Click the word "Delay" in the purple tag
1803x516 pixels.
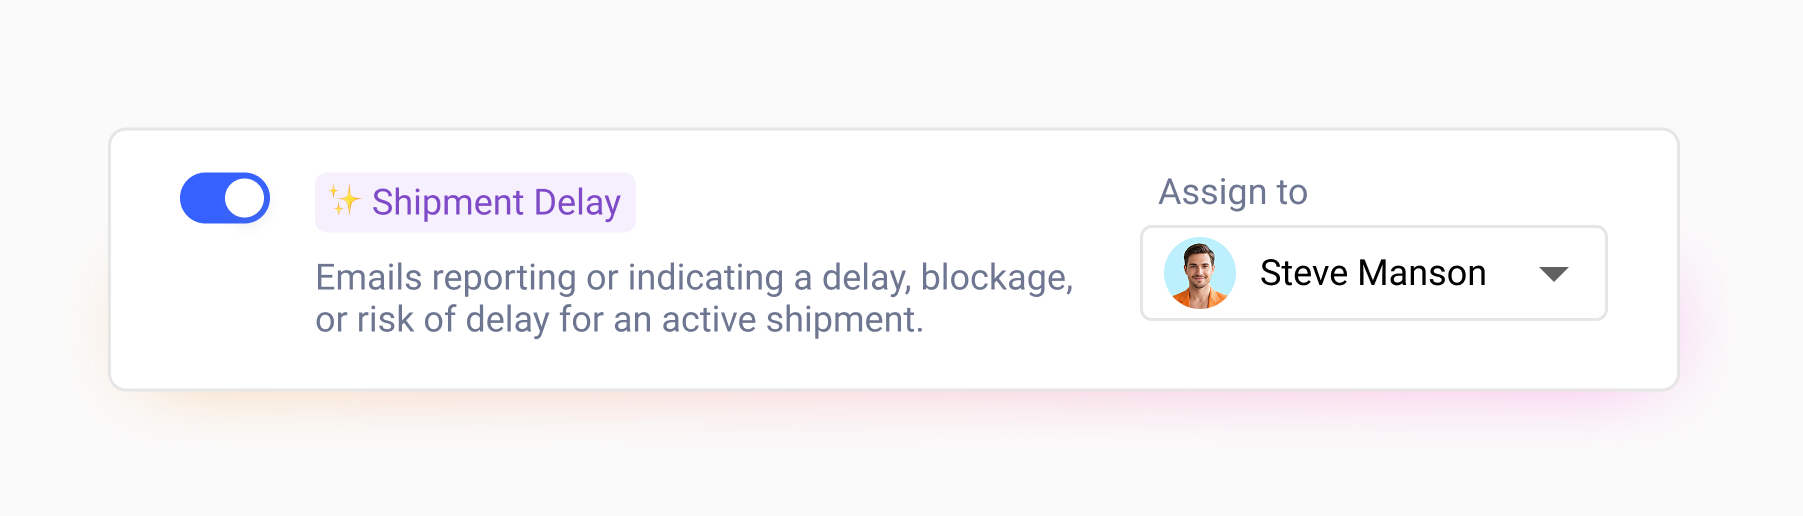[x=577, y=202]
